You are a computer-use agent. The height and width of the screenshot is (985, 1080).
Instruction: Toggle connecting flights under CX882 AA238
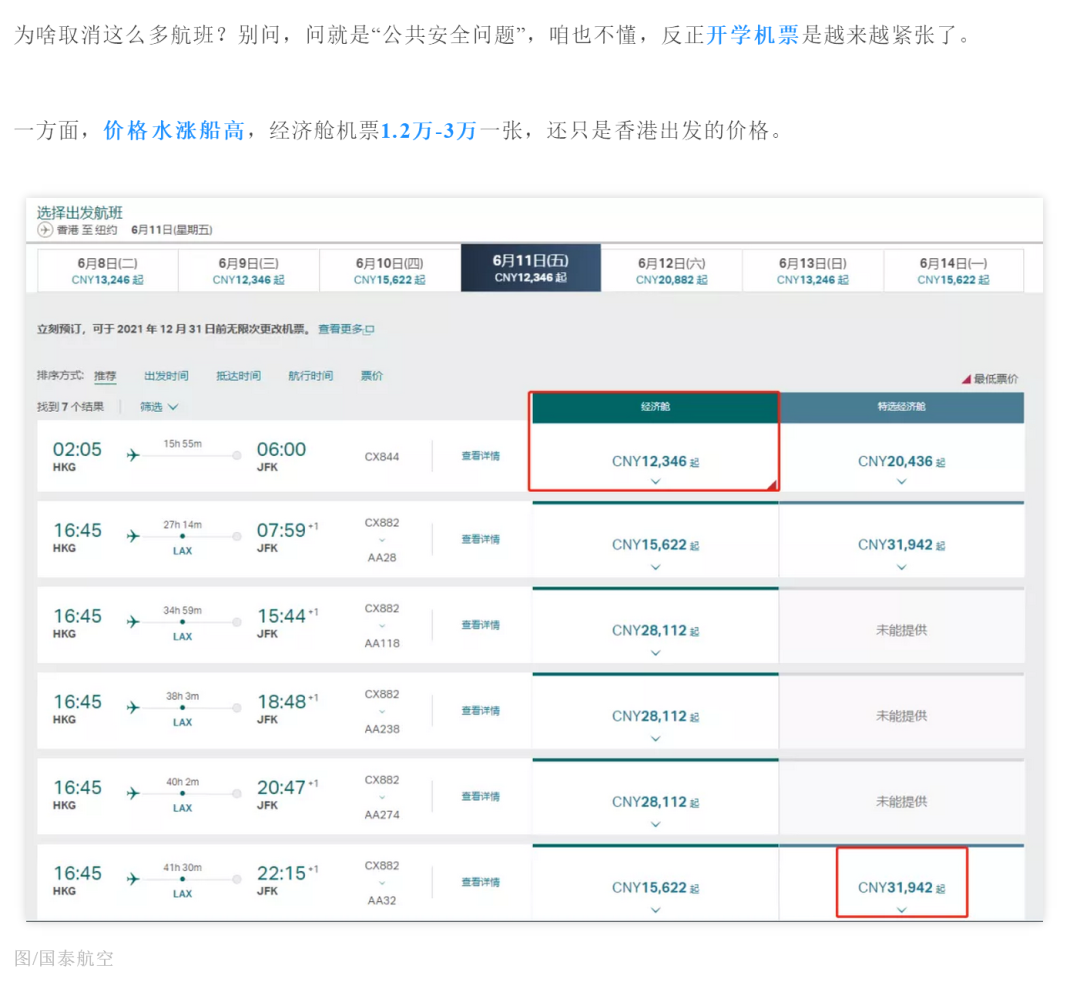[382, 712]
